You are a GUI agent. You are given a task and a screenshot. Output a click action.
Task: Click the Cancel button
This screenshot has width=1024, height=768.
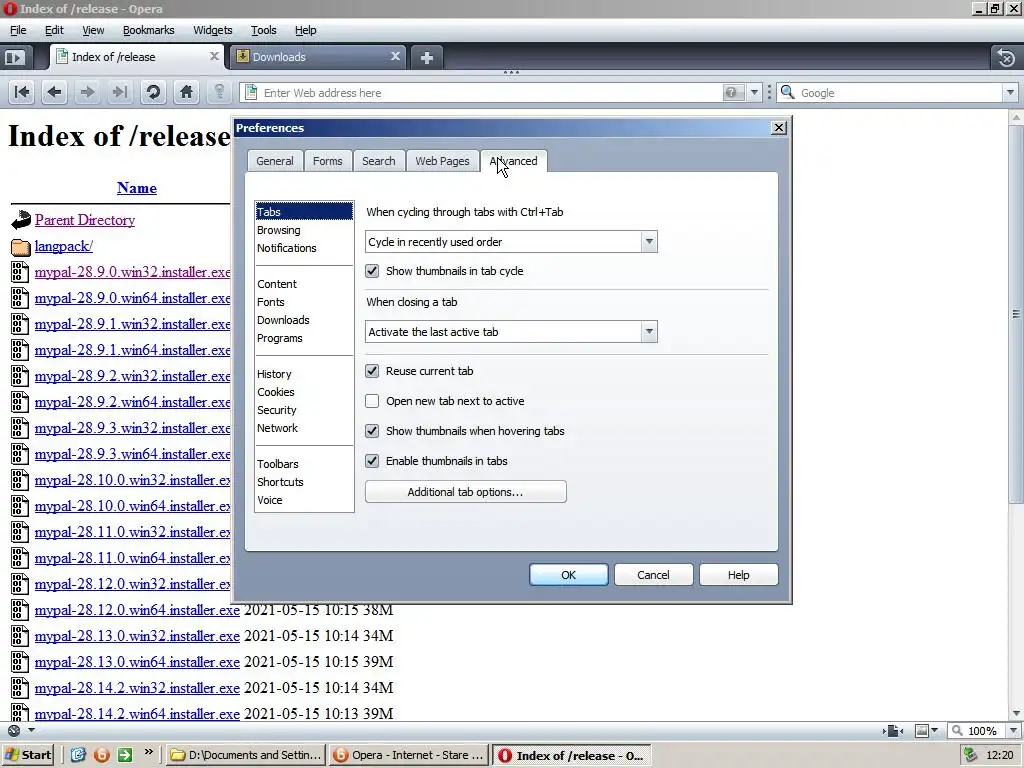(x=653, y=575)
